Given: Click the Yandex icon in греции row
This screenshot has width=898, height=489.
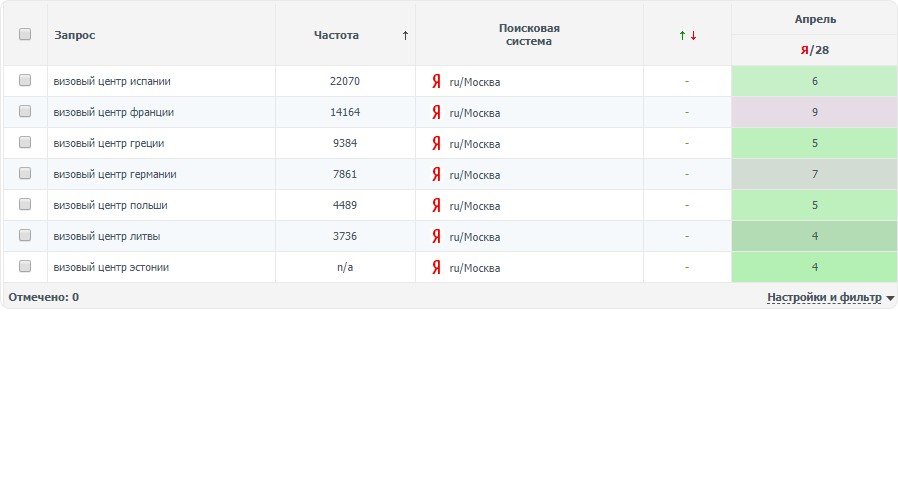Looking at the screenshot, I should coord(436,143).
